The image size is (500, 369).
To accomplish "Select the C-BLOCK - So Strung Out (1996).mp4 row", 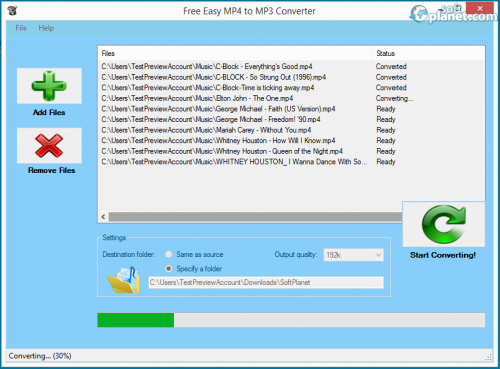I will [x=291, y=77].
